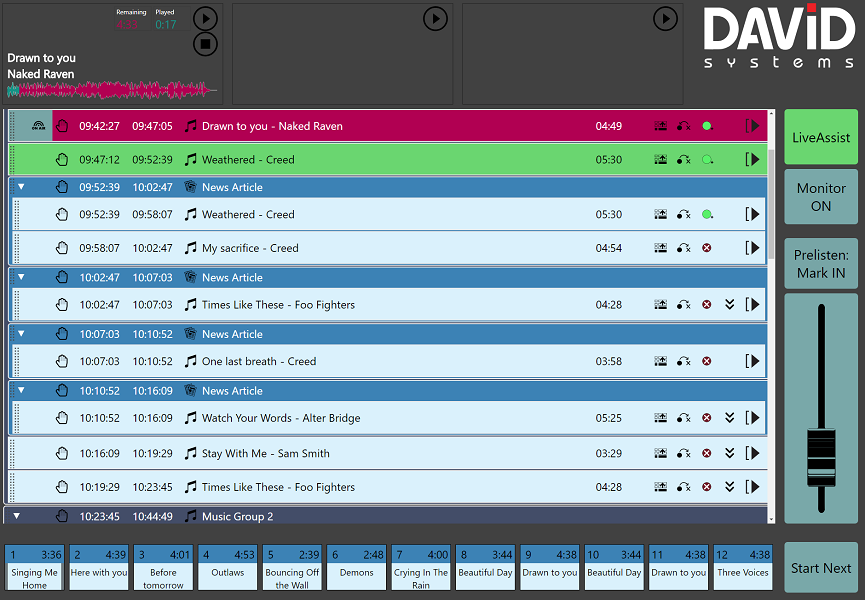This screenshot has height=600, width=865.
Task: Select jingle slot 6 Demons
Action: tap(357, 567)
